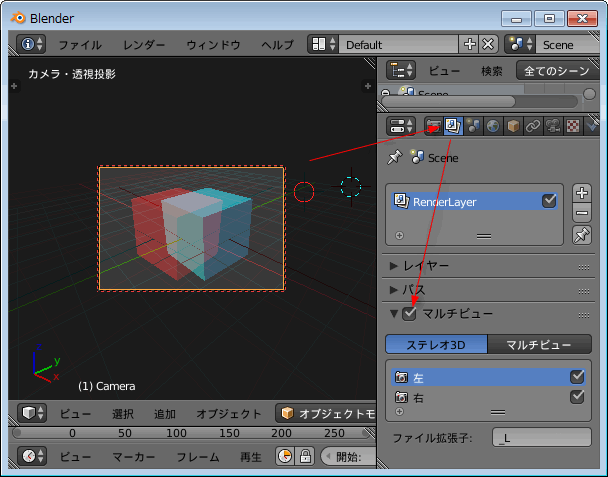The width and height of the screenshot is (608, 477).
Task: Select the ステレオ3D mode button
Action: (x=436, y=344)
